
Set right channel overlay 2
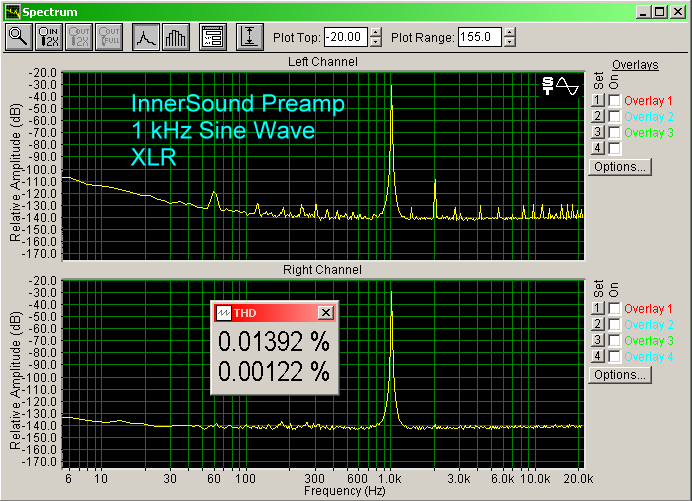click(x=598, y=324)
